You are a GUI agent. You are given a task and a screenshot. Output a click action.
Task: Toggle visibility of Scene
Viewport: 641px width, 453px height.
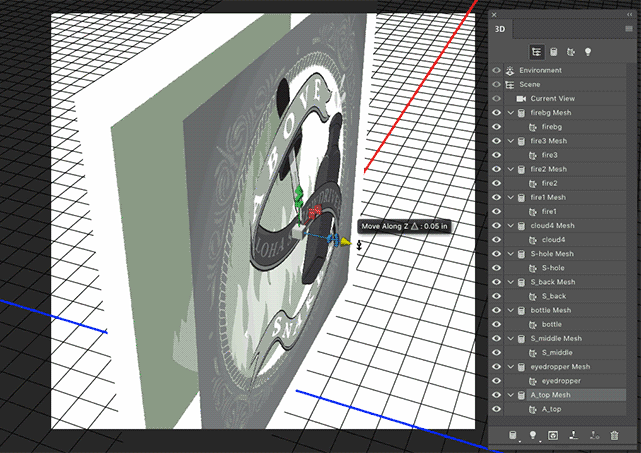496,85
